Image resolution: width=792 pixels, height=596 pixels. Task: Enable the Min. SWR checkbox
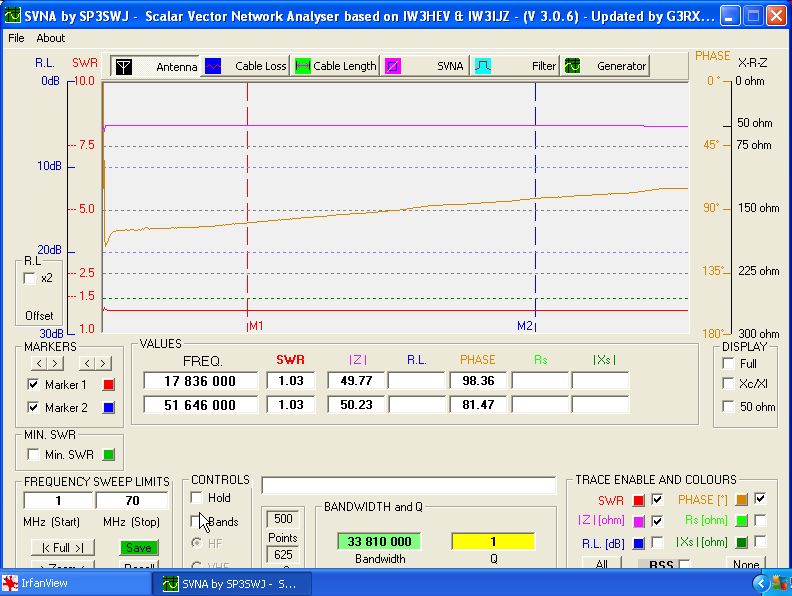pyautogui.click(x=34, y=455)
